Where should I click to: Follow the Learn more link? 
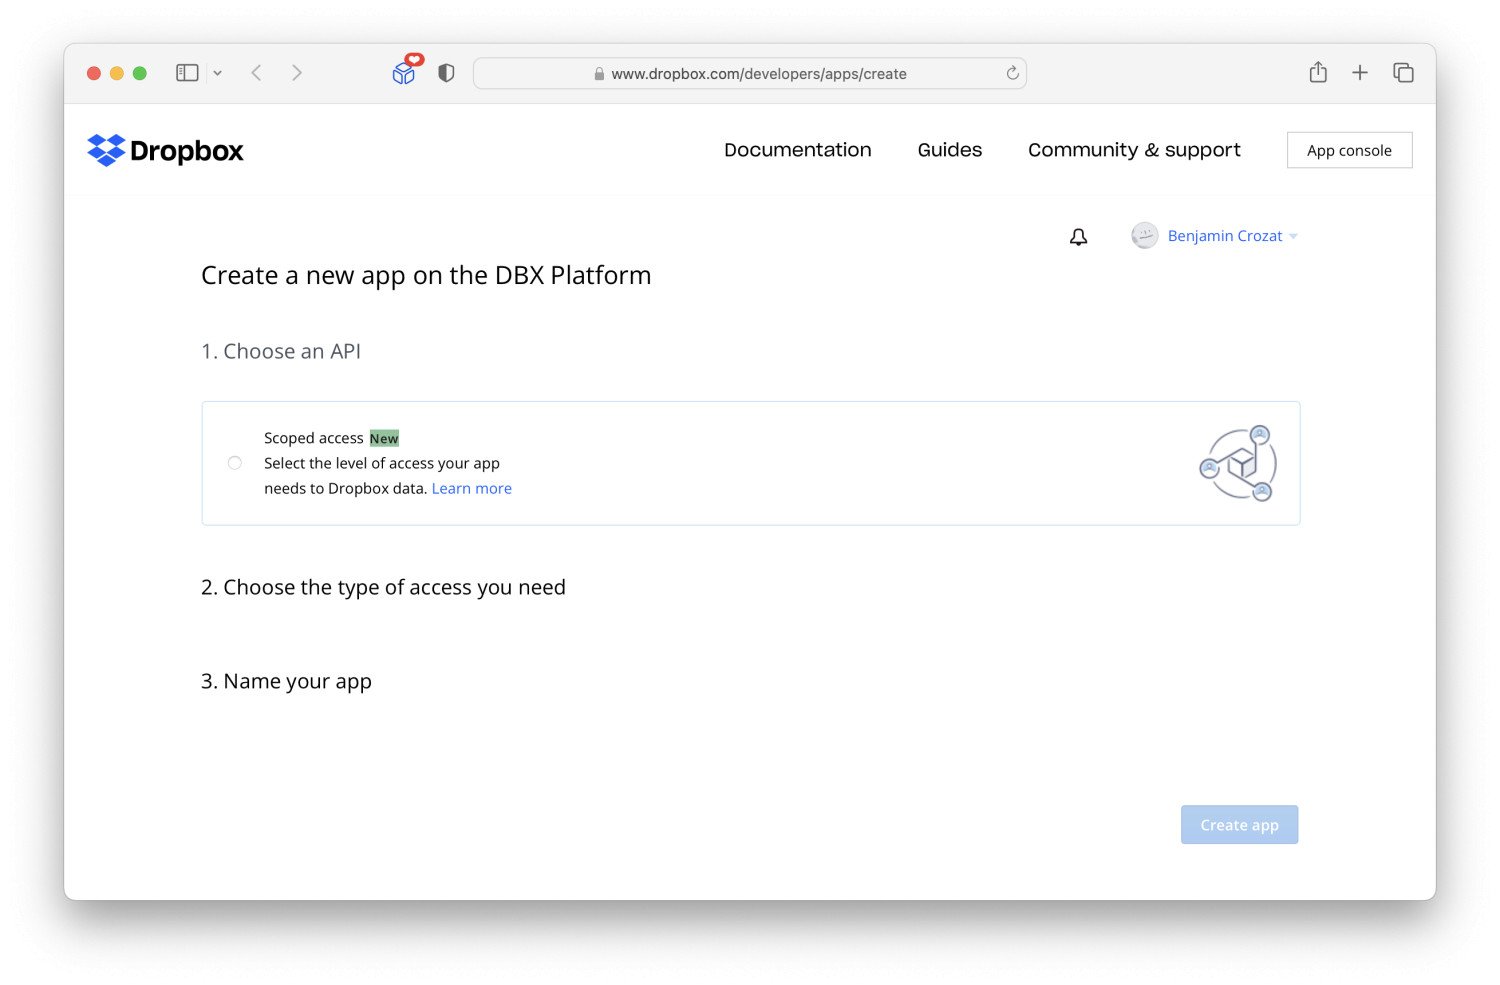click(471, 489)
